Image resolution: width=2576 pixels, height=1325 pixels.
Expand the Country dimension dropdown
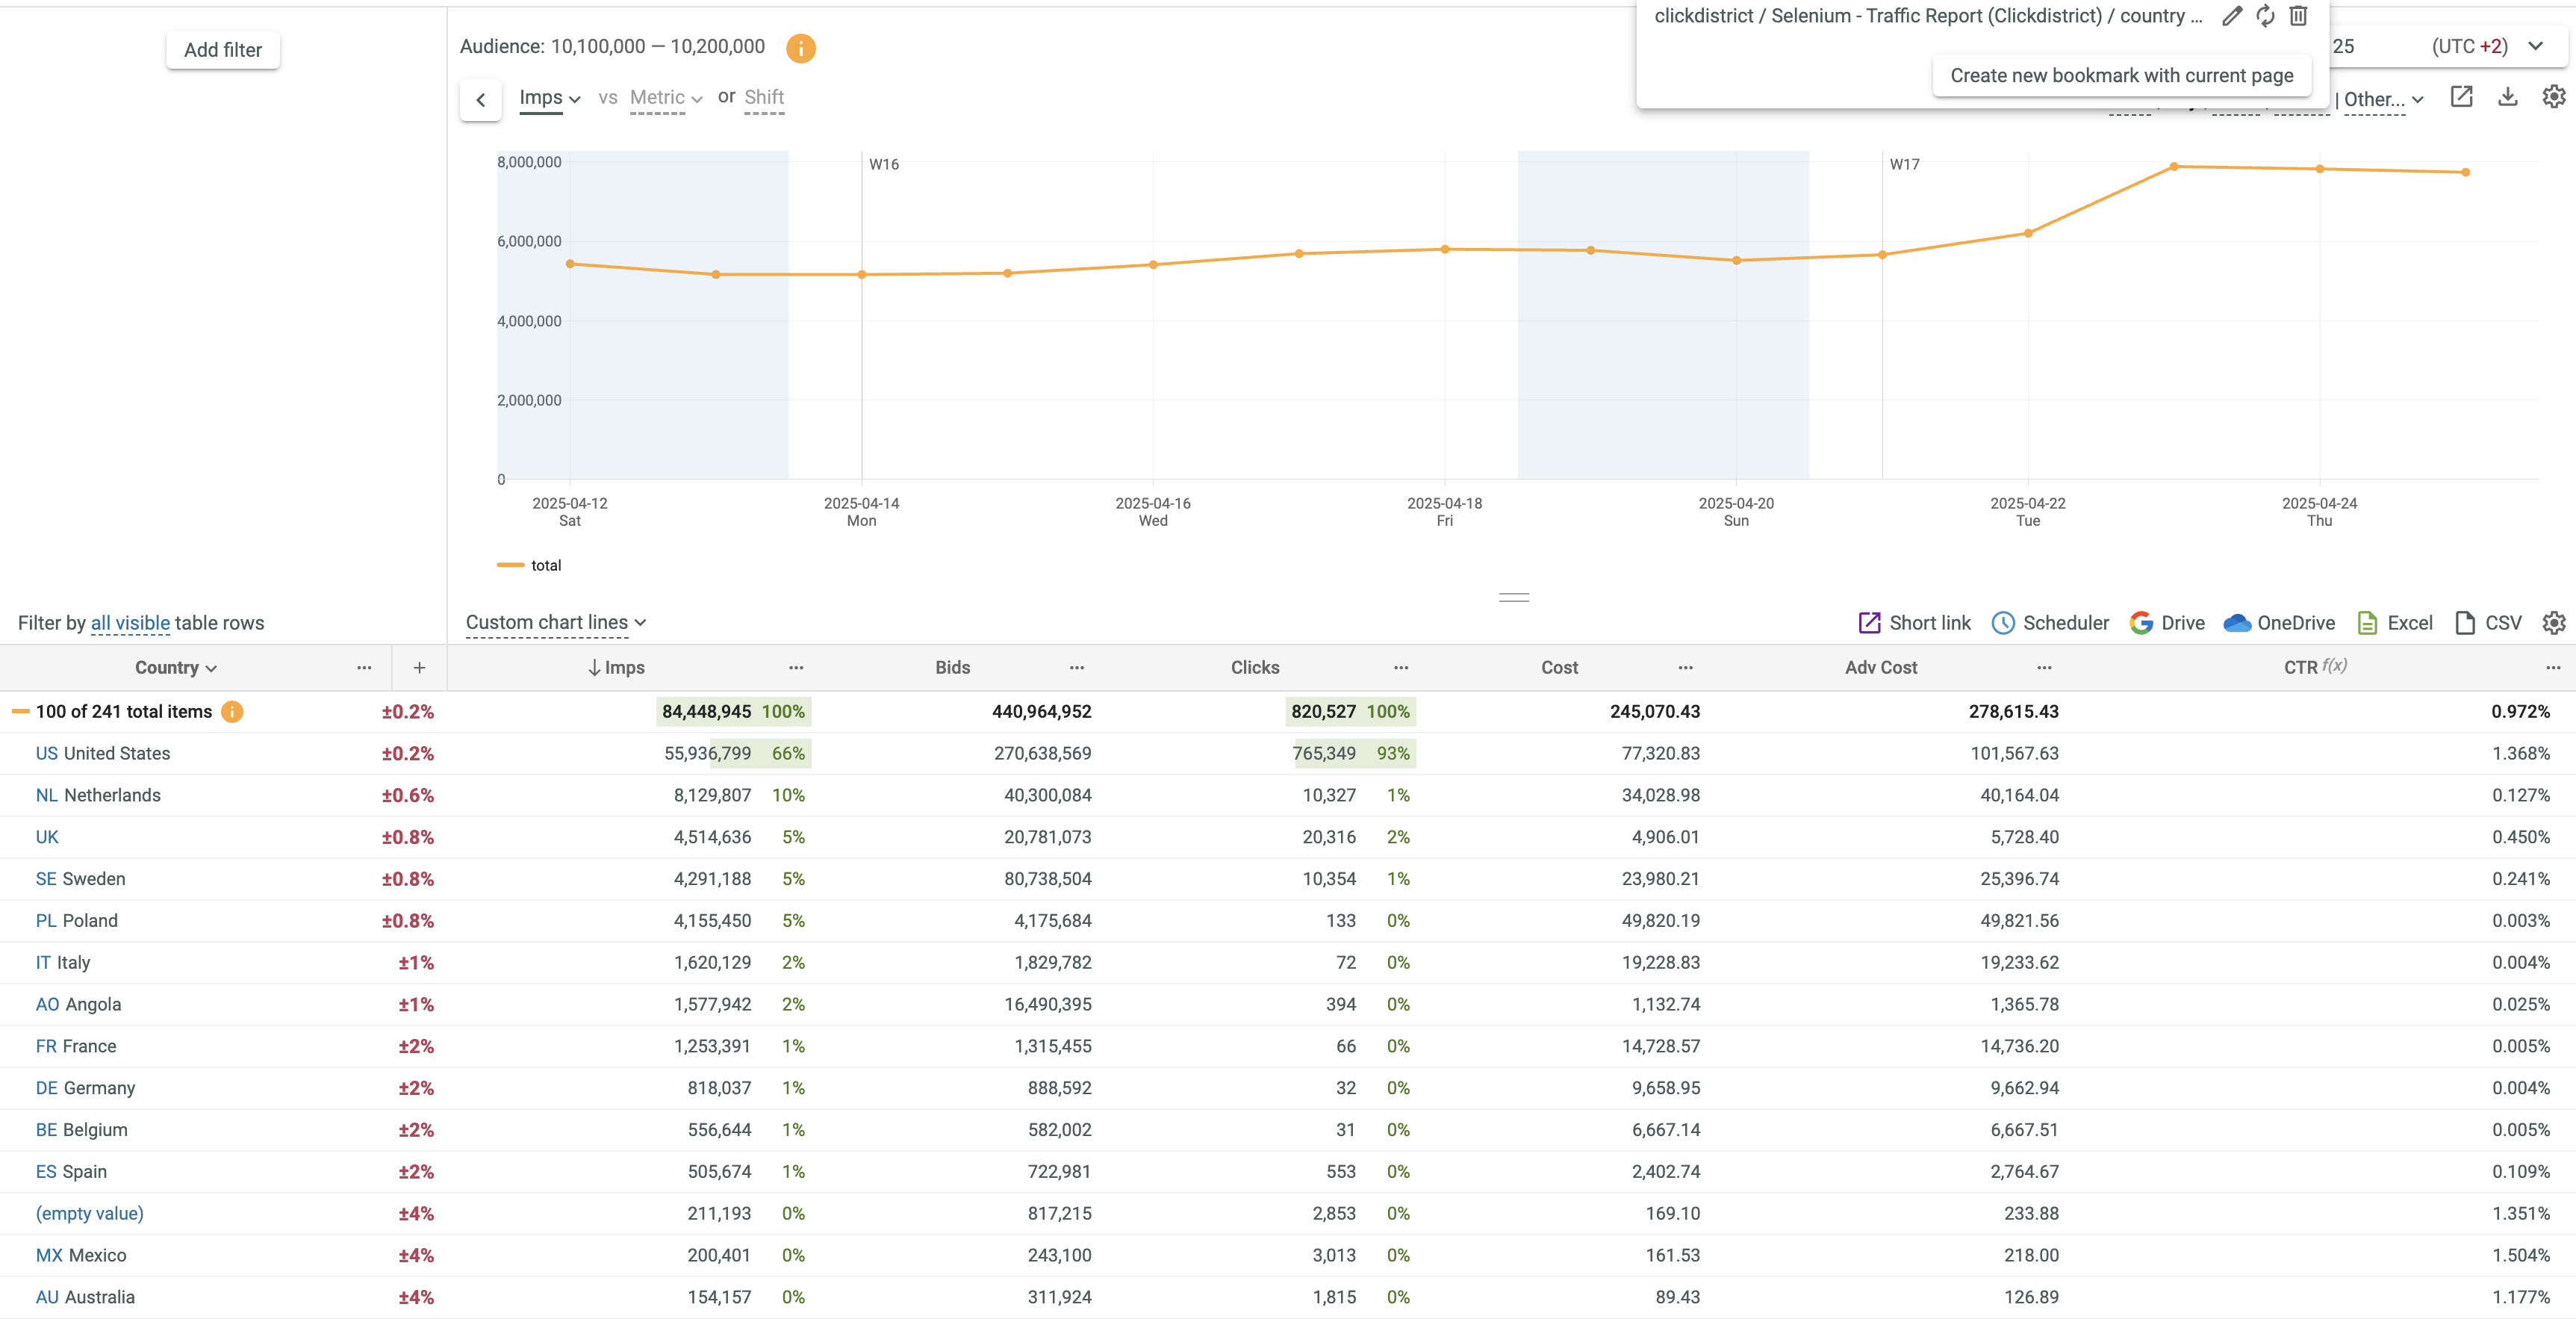(x=176, y=667)
